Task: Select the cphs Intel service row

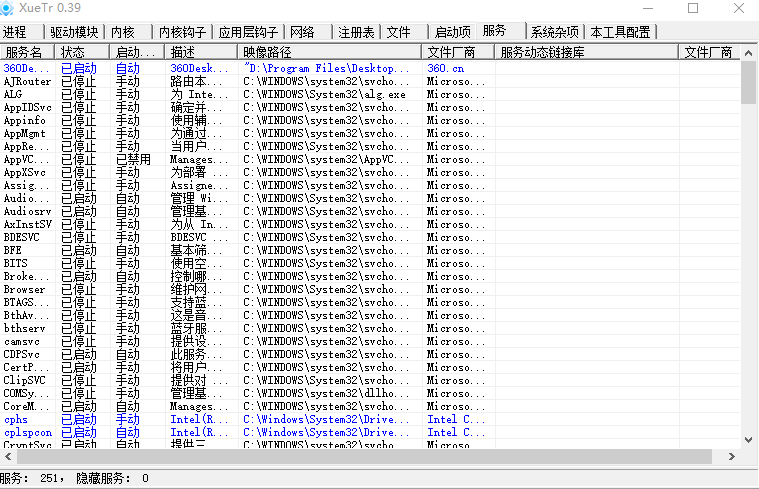Action: [x=16, y=420]
